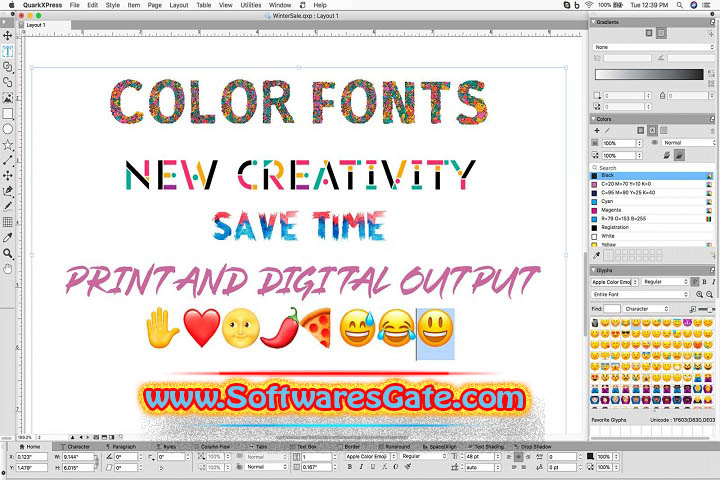Zoom in on glyphs grid
The height and width of the screenshot is (480, 720).
699,294
